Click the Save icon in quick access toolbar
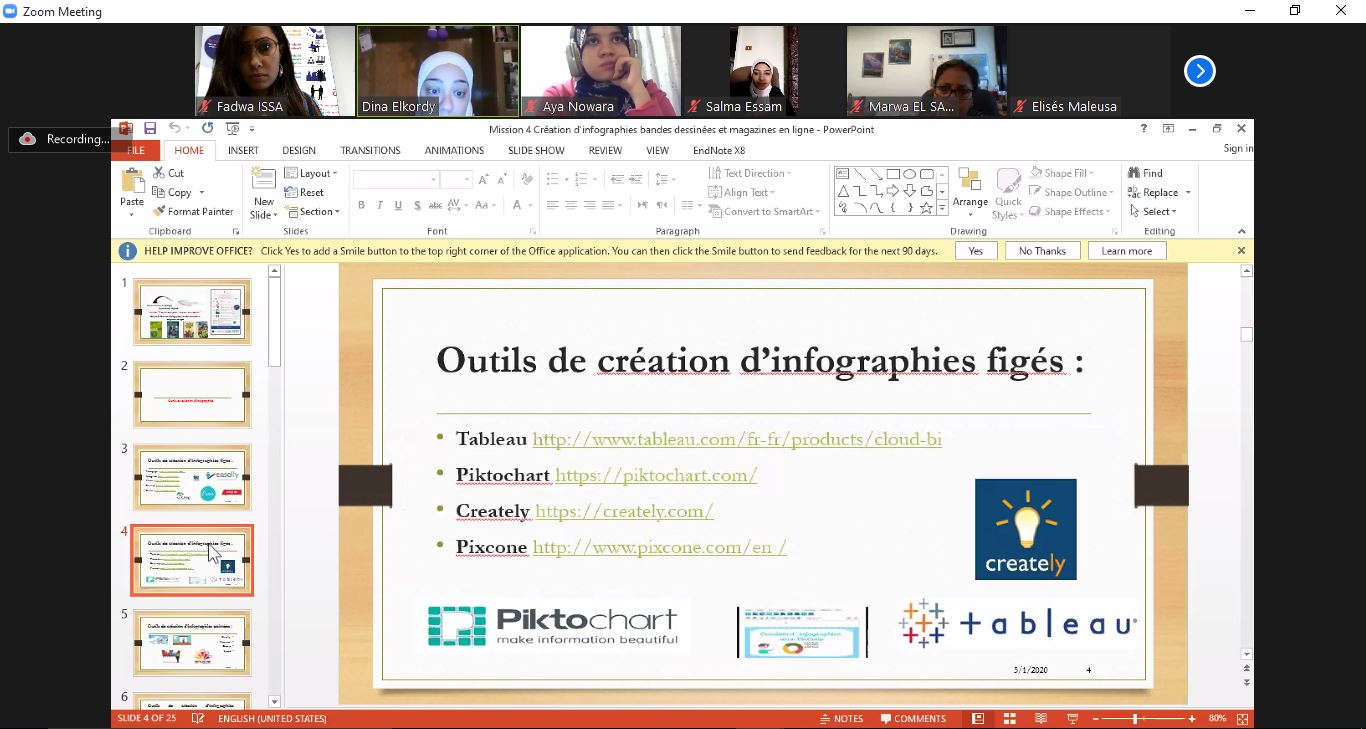 150,128
